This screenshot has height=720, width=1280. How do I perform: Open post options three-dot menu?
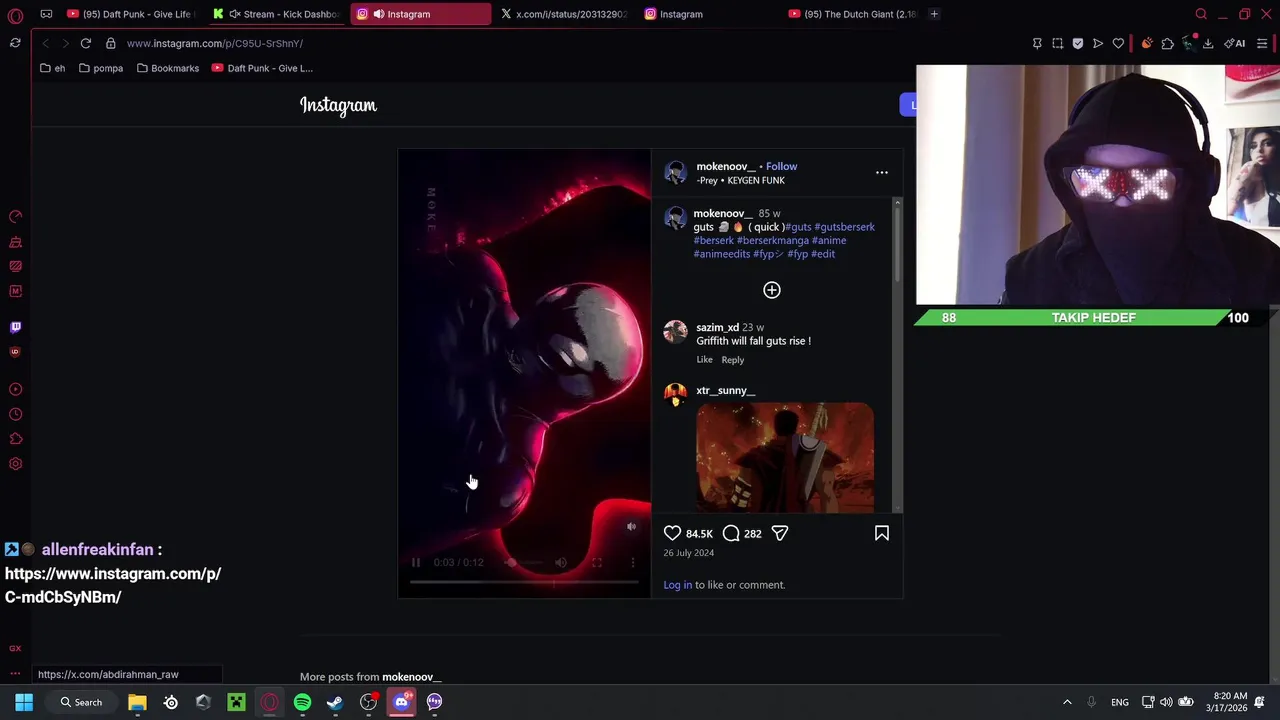click(881, 173)
